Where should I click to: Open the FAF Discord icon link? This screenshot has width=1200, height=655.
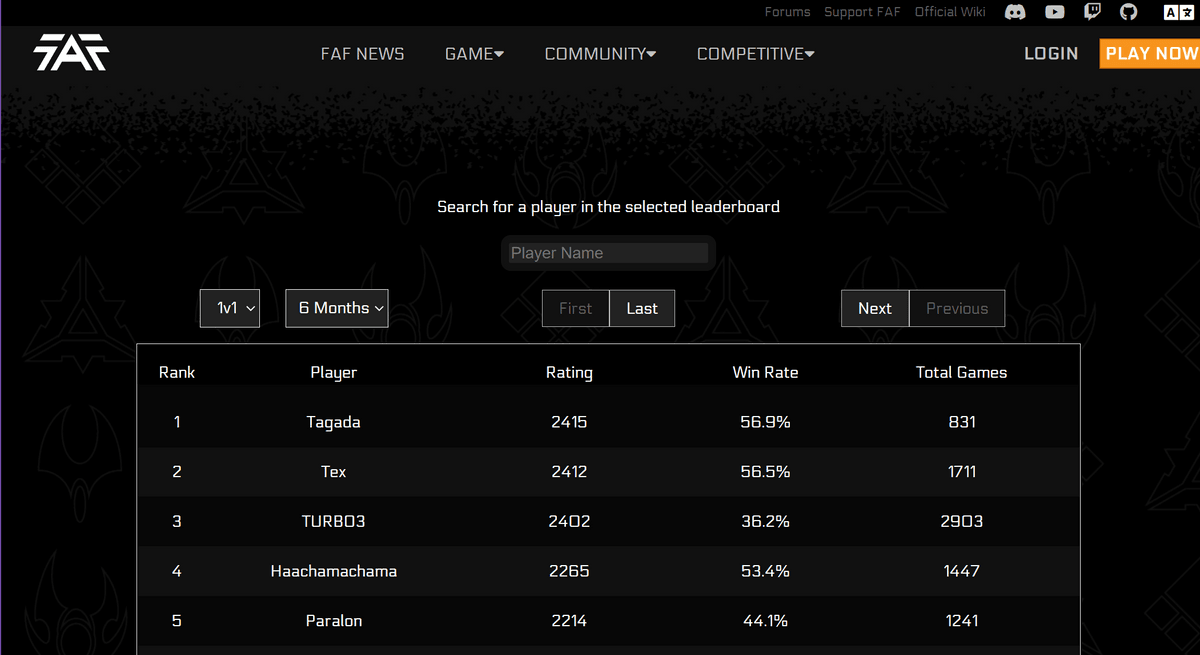tap(1016, 12)
